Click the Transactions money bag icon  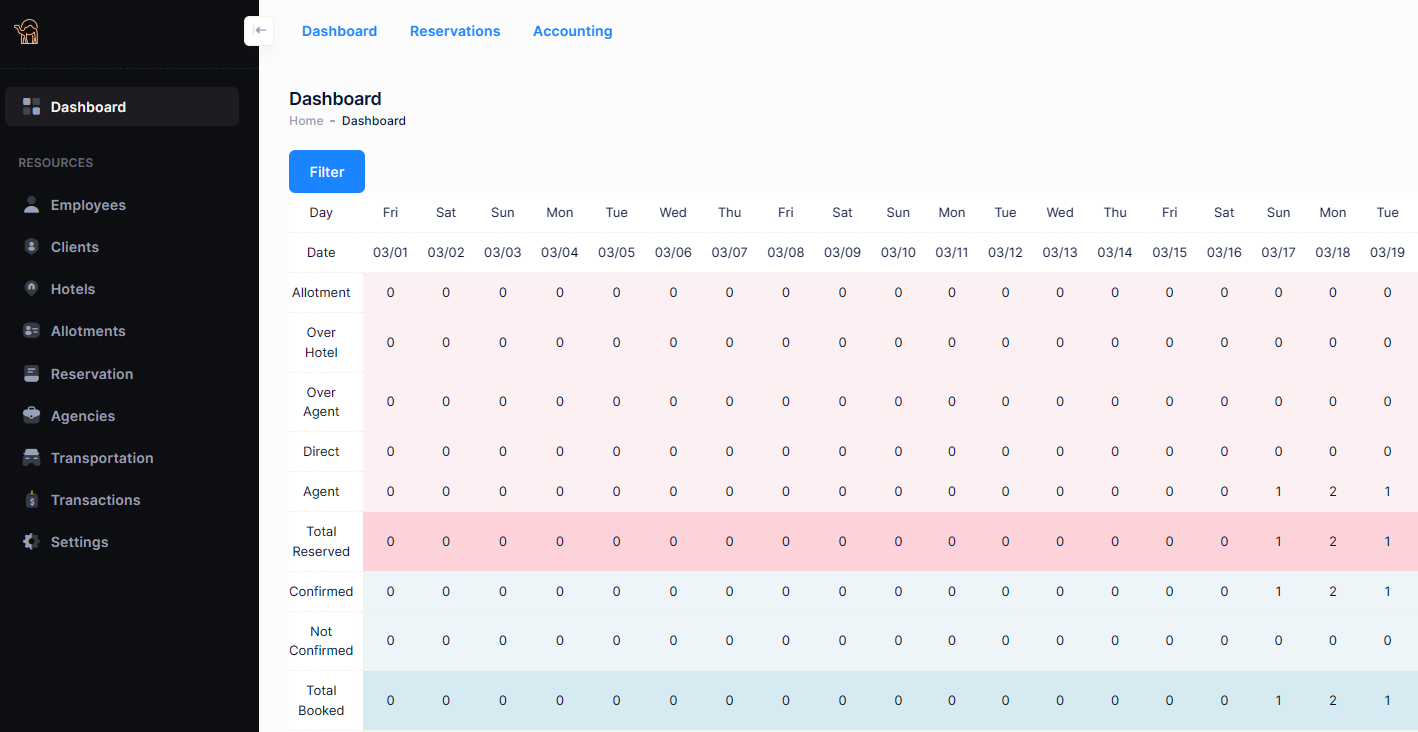(31, 500)
